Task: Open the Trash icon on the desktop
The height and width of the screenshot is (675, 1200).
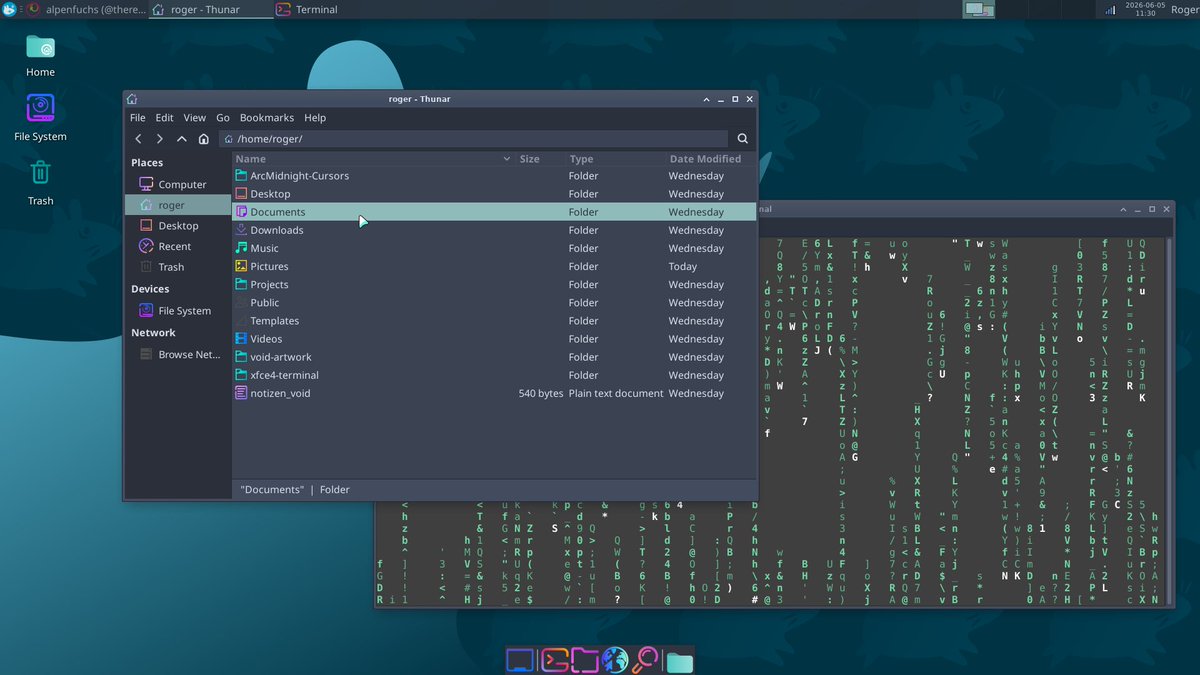Action: [40, 180]
